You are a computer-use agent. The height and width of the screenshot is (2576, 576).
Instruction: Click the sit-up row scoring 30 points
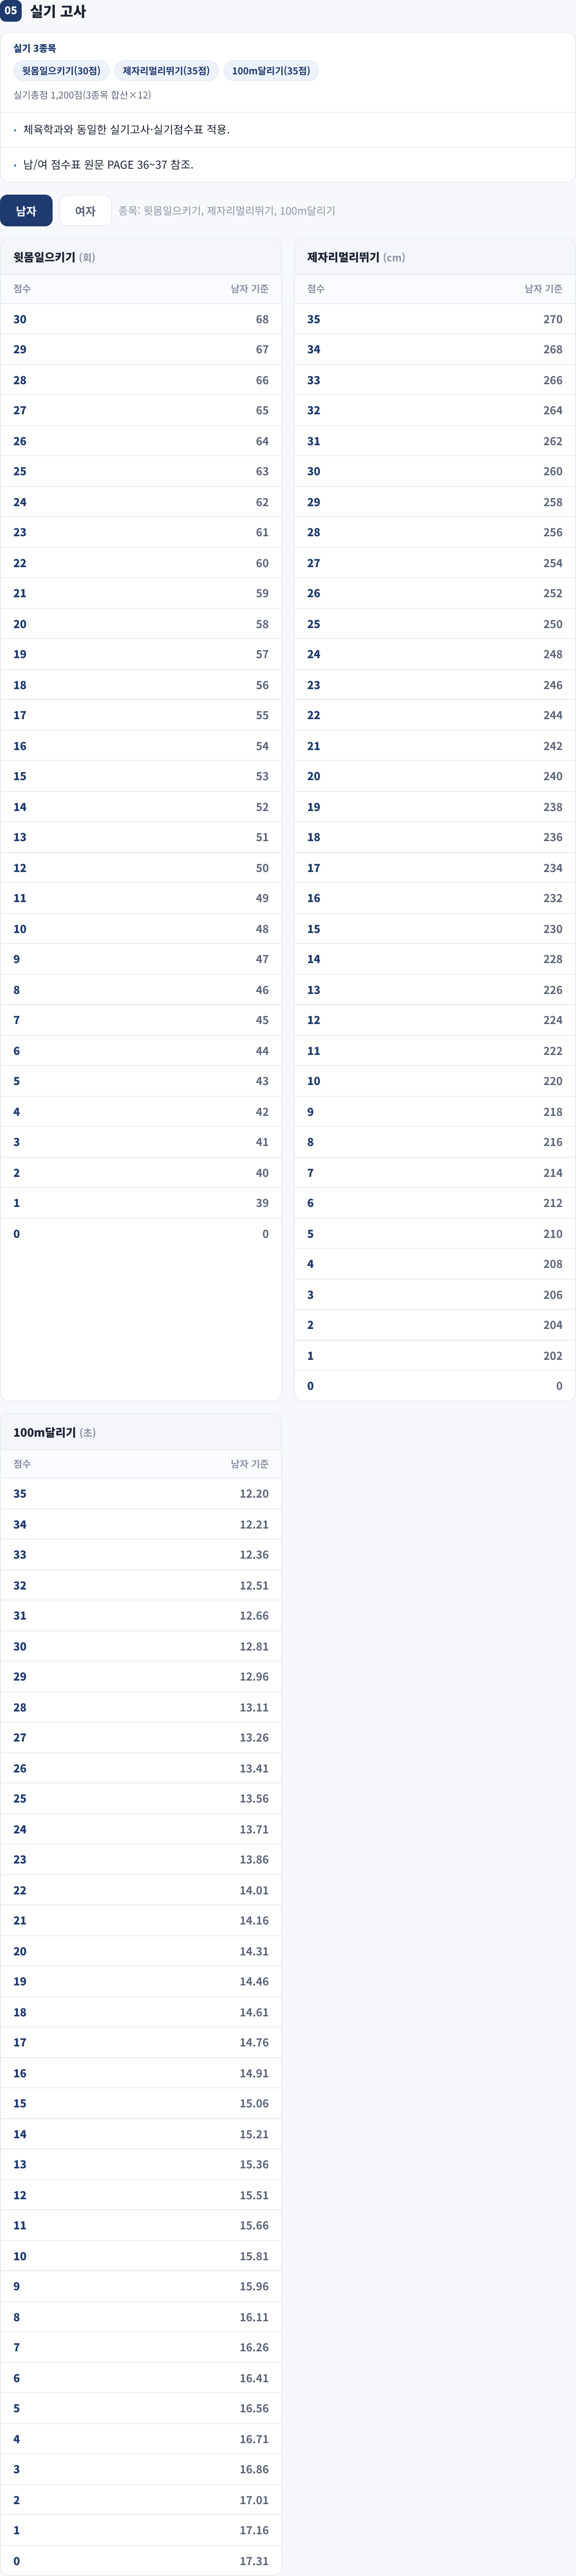click(141, 319)
